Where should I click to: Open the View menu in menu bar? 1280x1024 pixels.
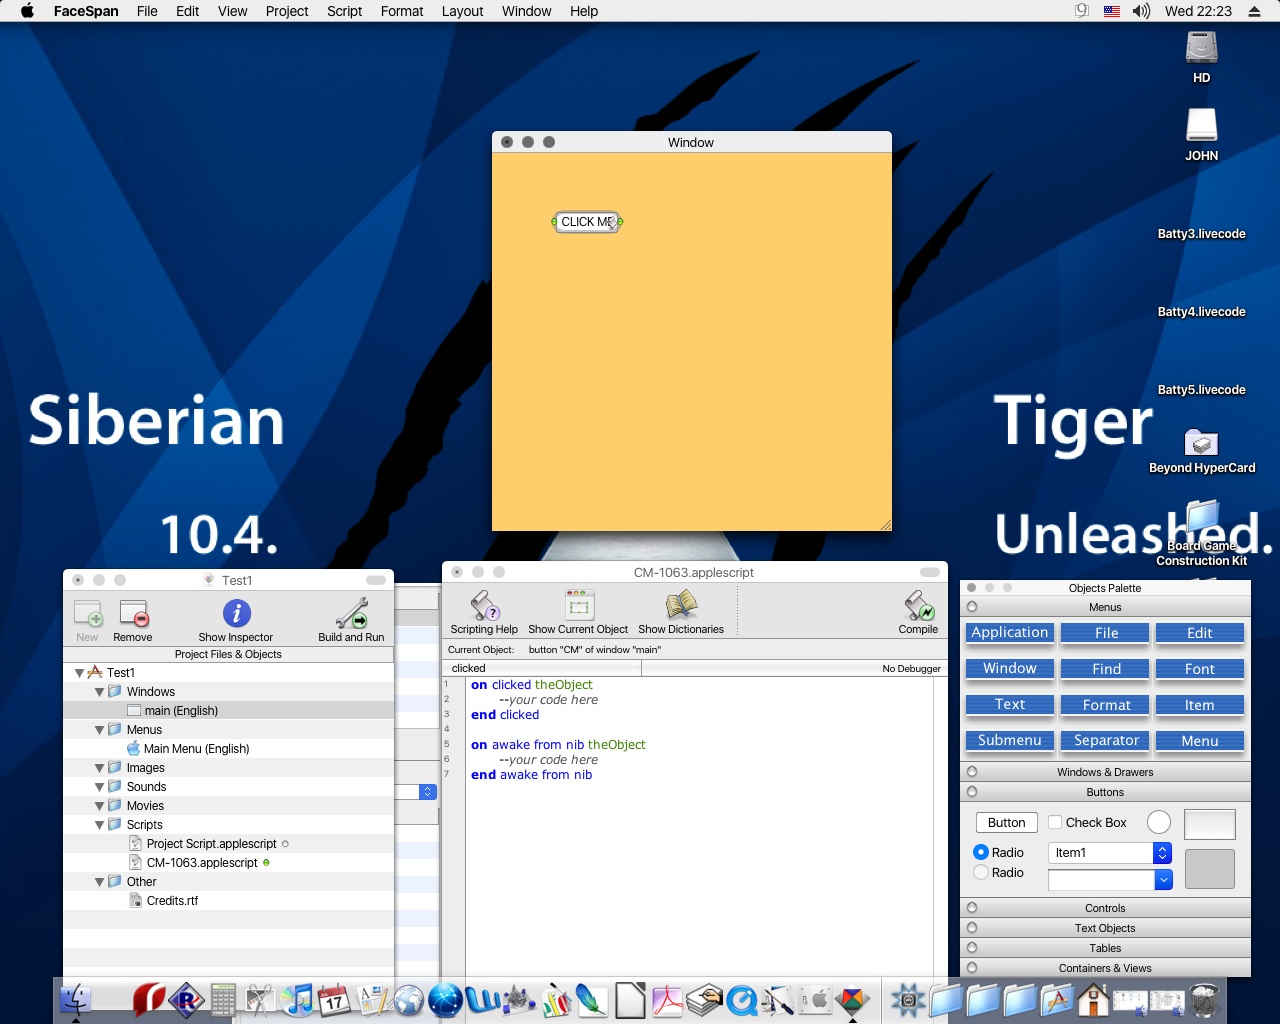coord(232,11)
